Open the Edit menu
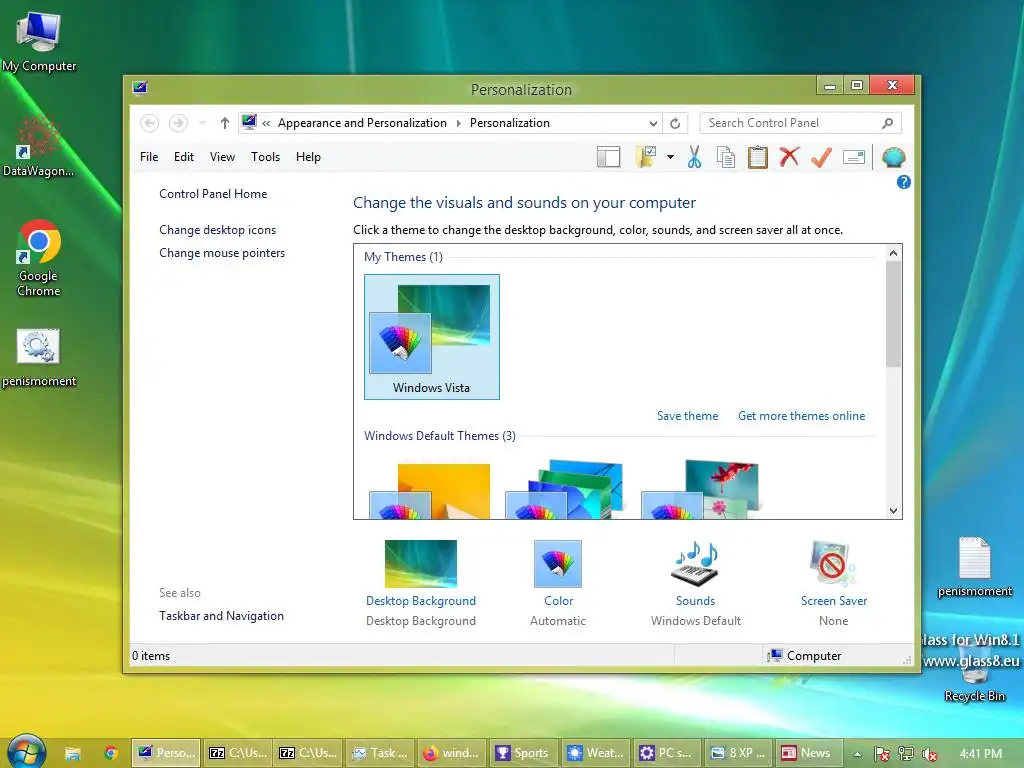The image size is (1024, 768). [184, 157]
